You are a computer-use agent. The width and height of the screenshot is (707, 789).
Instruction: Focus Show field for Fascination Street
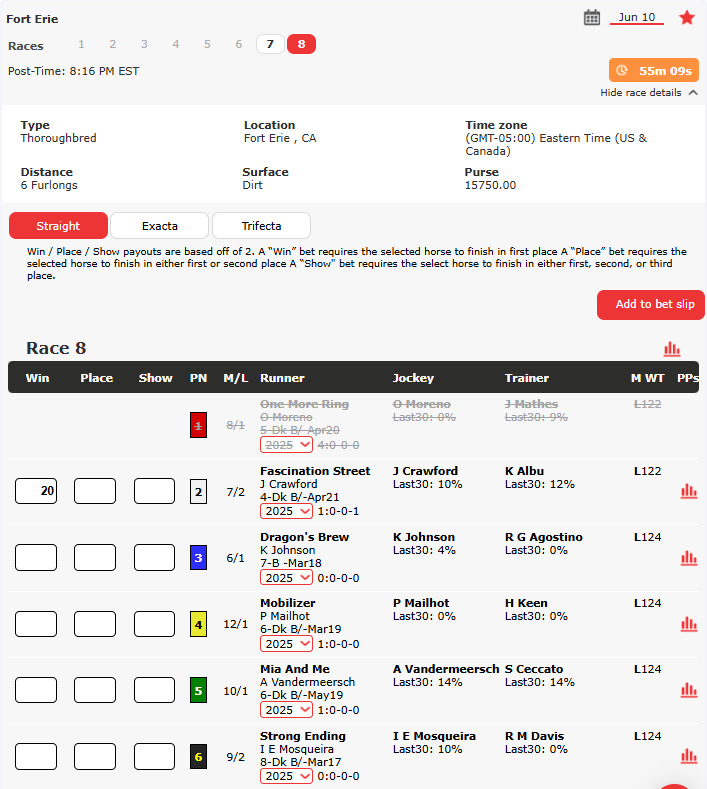(x=154, y=491)
